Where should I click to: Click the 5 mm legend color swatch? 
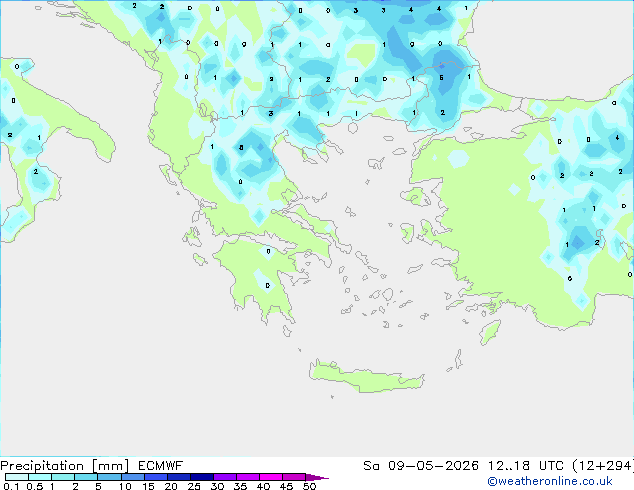(109, 477)
